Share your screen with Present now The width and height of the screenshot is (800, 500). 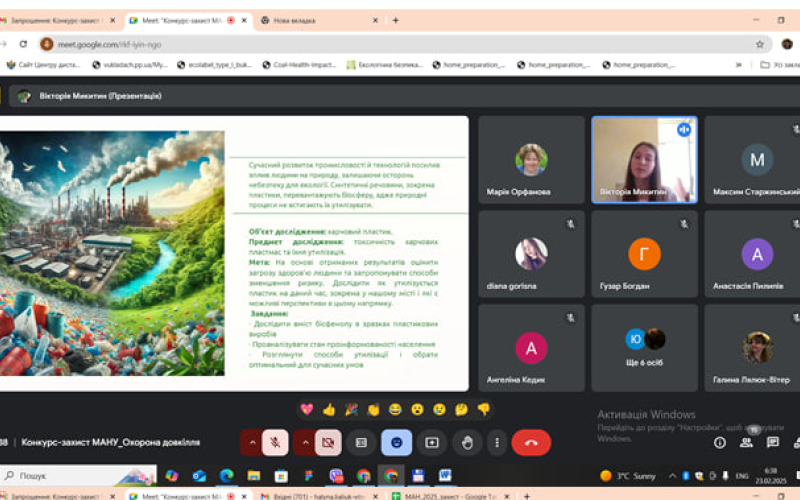pyautogui.click(x=432, y=442)
